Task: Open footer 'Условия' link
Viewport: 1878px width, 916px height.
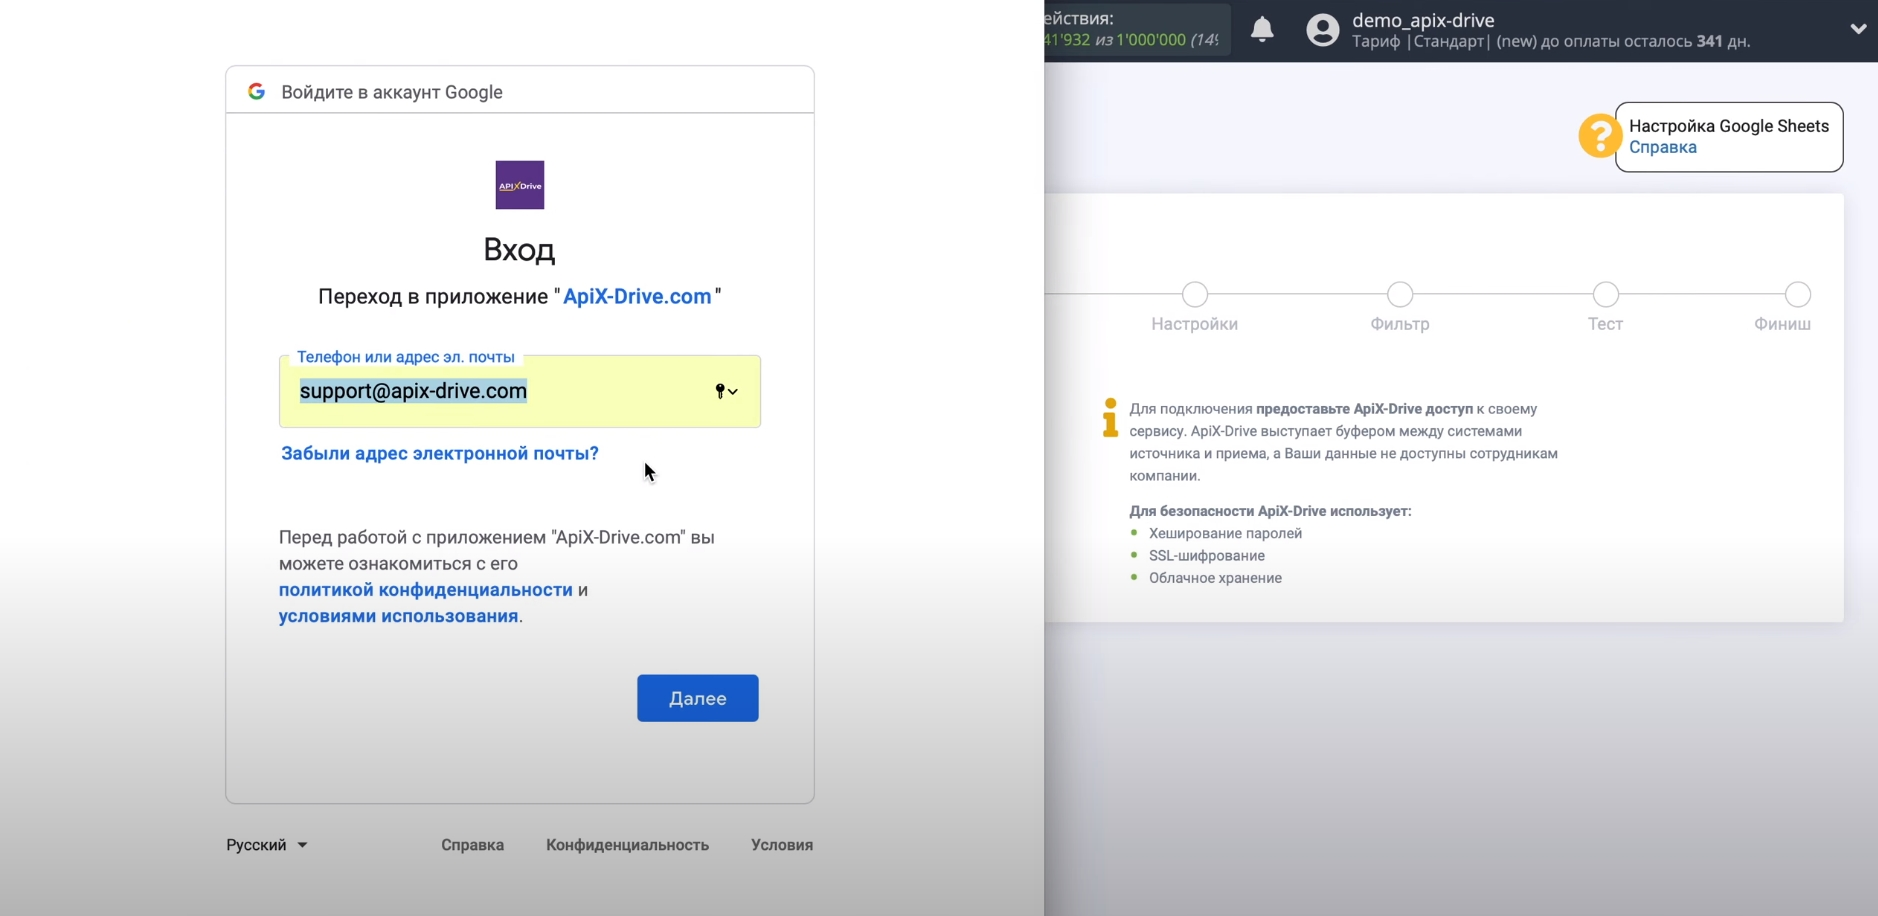Action: click(x=782, y=845)
